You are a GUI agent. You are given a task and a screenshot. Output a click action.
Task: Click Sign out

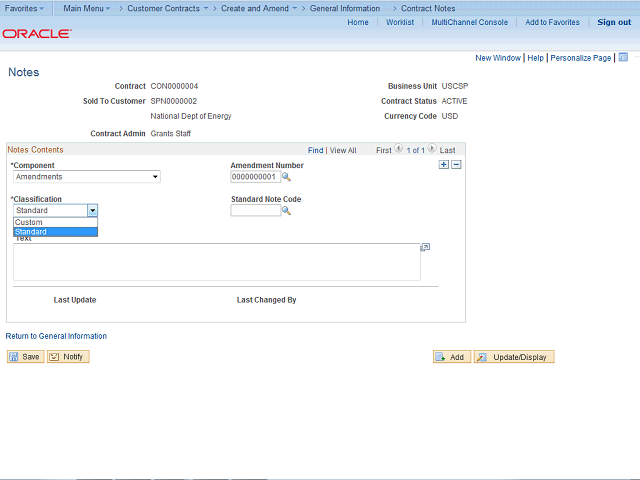[614, 22]
